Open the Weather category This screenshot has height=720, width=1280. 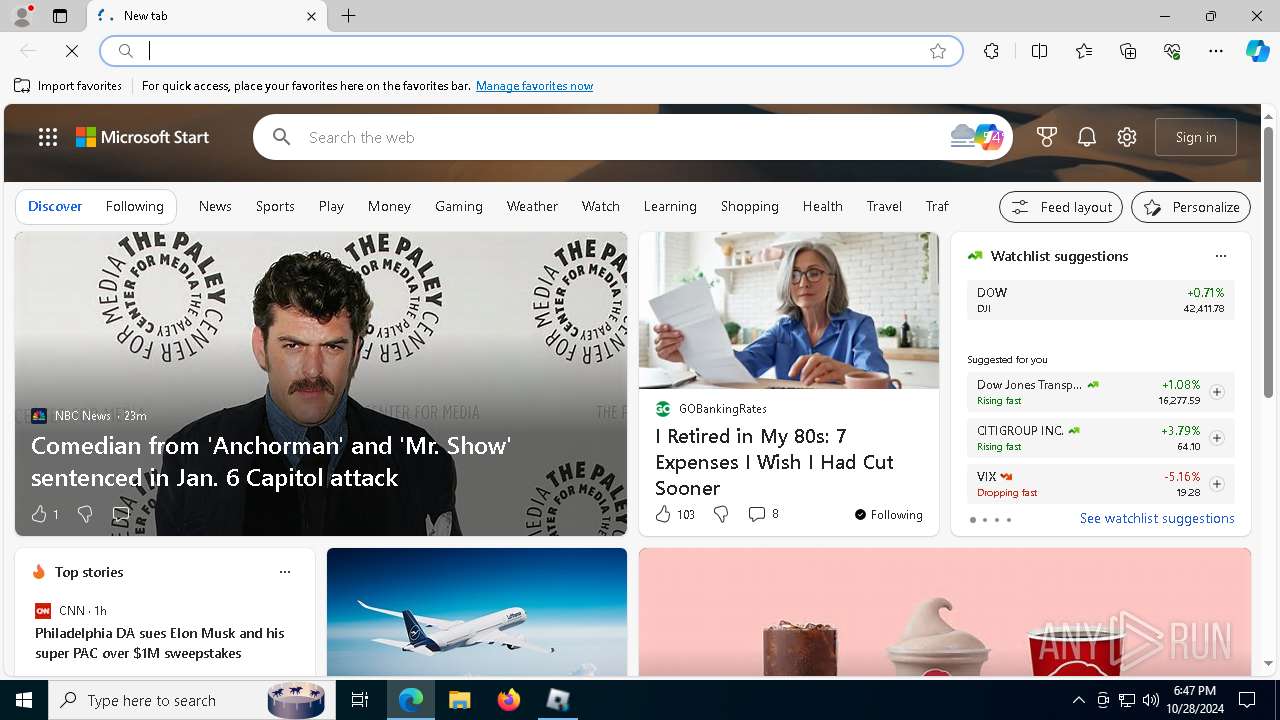[x=532, y=206]
